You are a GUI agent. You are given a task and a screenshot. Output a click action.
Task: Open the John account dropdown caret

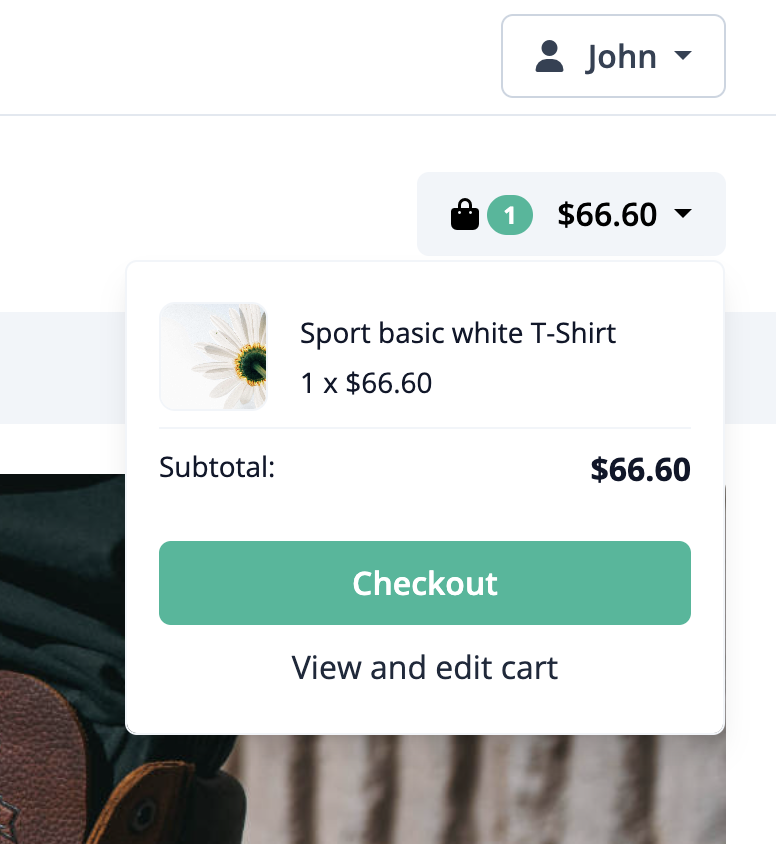pyautogui.click(x=682, y=55)
